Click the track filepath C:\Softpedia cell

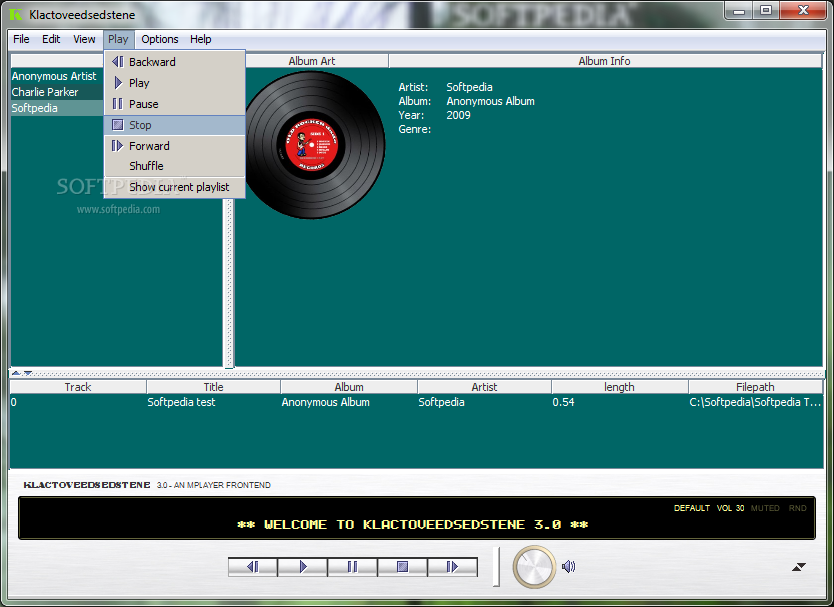[x=755, y=402]
